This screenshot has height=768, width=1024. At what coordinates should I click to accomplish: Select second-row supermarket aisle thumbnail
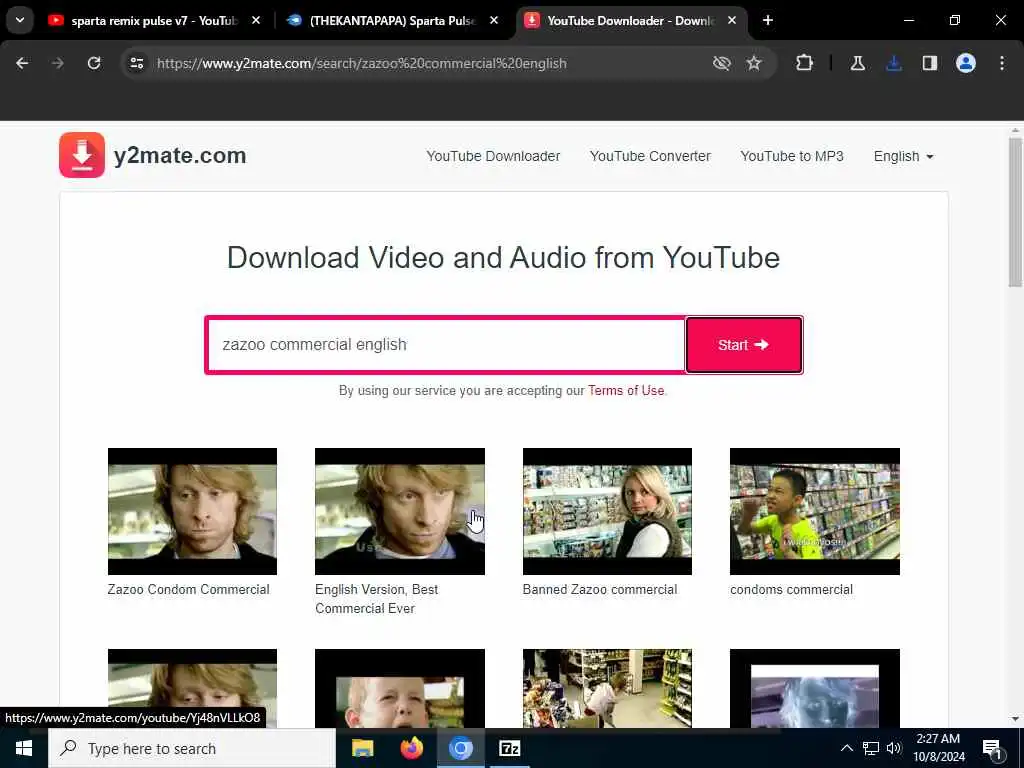pos(607,688)
